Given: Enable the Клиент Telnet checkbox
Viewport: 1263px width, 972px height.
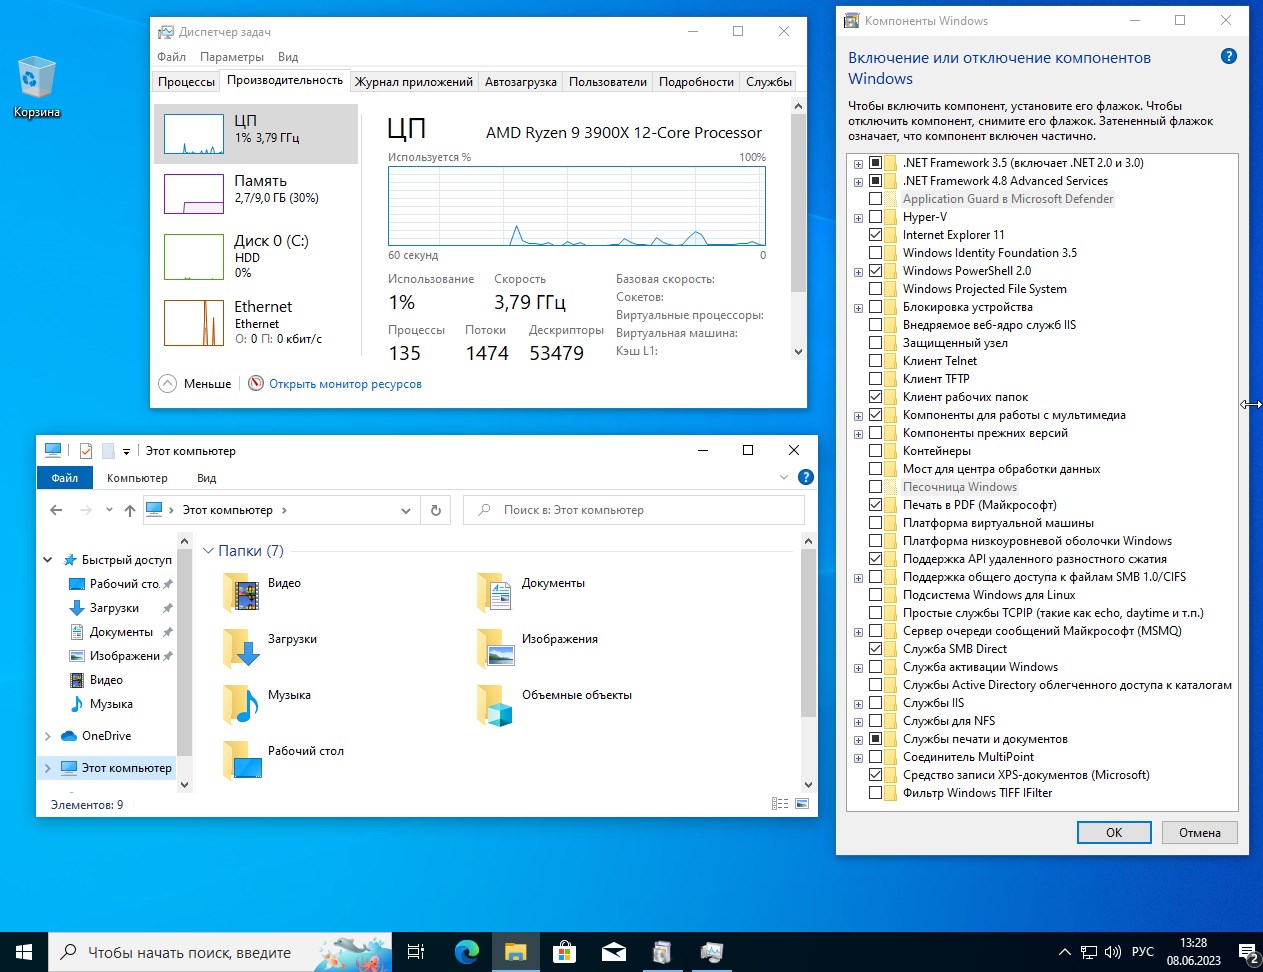Looking at the screenshot, I should click(878, 360).
